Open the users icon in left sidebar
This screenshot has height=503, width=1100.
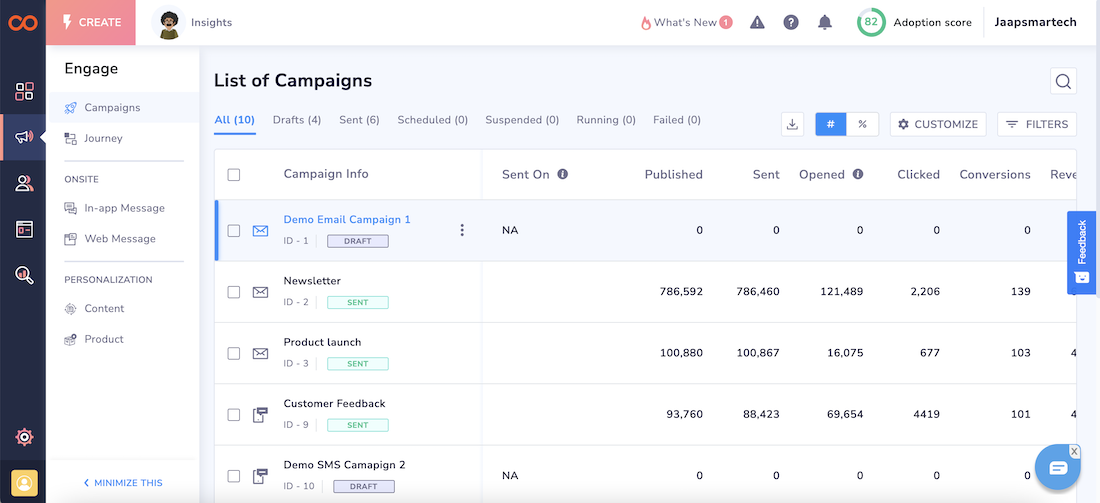coord(24,183)
